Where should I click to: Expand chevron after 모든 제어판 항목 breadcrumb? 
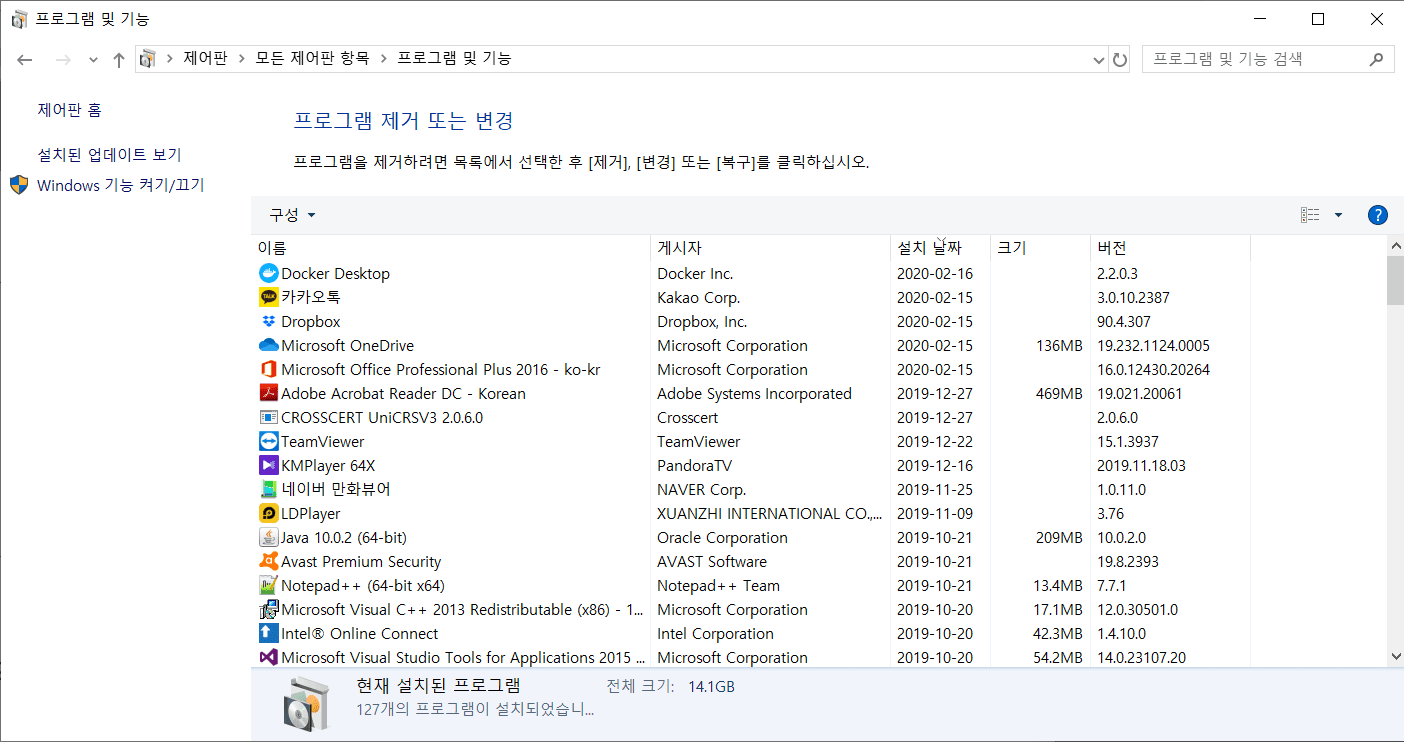[383, 59]
